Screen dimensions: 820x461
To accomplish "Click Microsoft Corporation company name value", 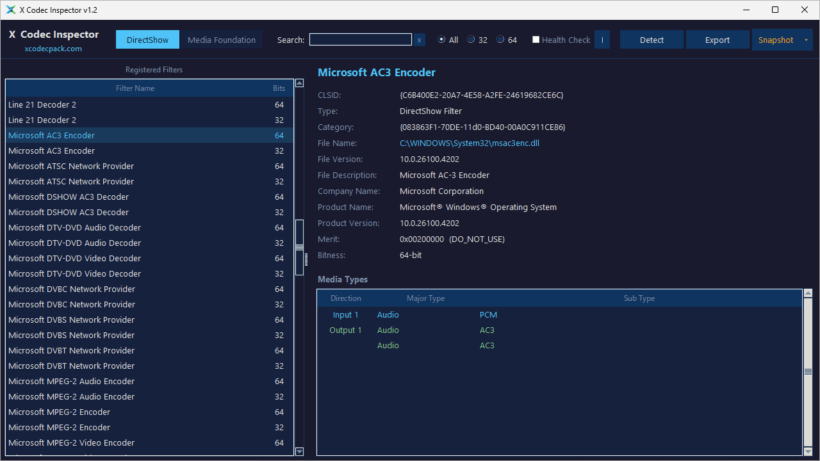I will pyautogui.click(x=441, y=191).
